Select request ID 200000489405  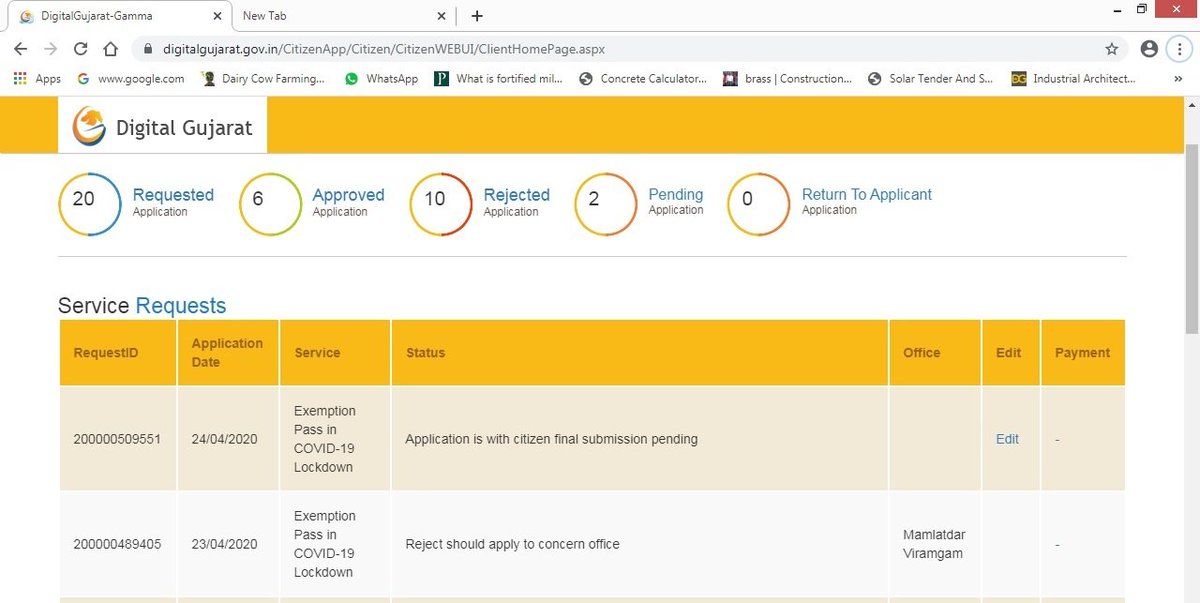pyautogui.click(x=117, y=544)
